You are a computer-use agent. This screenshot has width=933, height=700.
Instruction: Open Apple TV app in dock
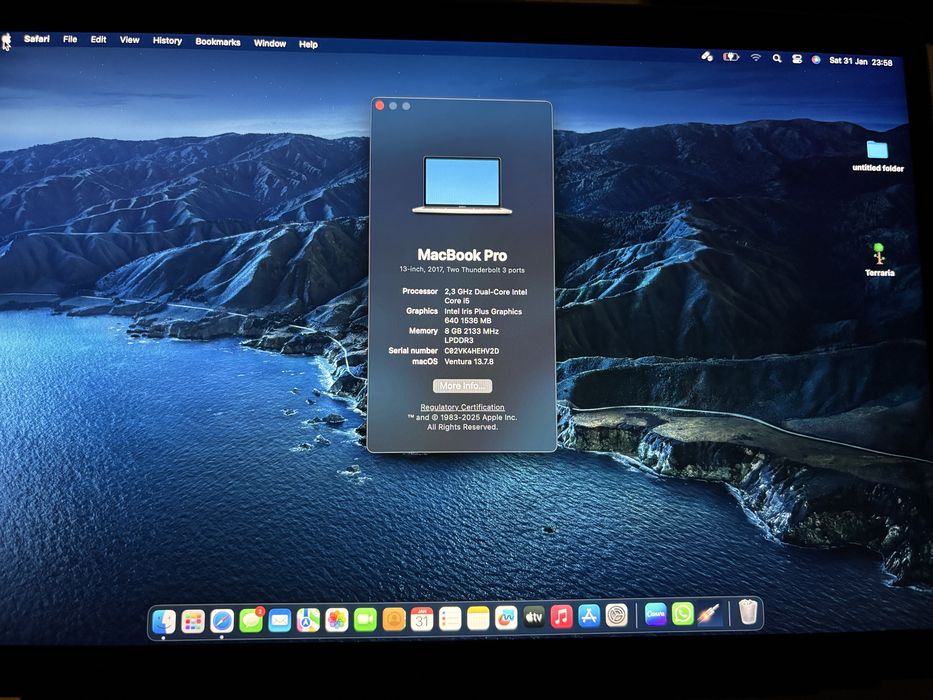[x=534, y=617]
